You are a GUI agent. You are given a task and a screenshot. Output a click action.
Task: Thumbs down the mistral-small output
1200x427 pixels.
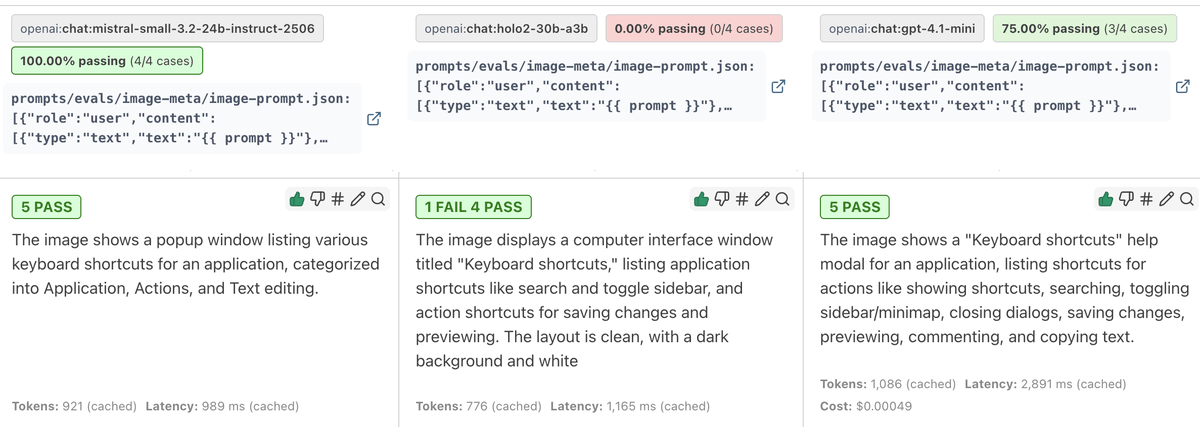click(x=317, y=199)
